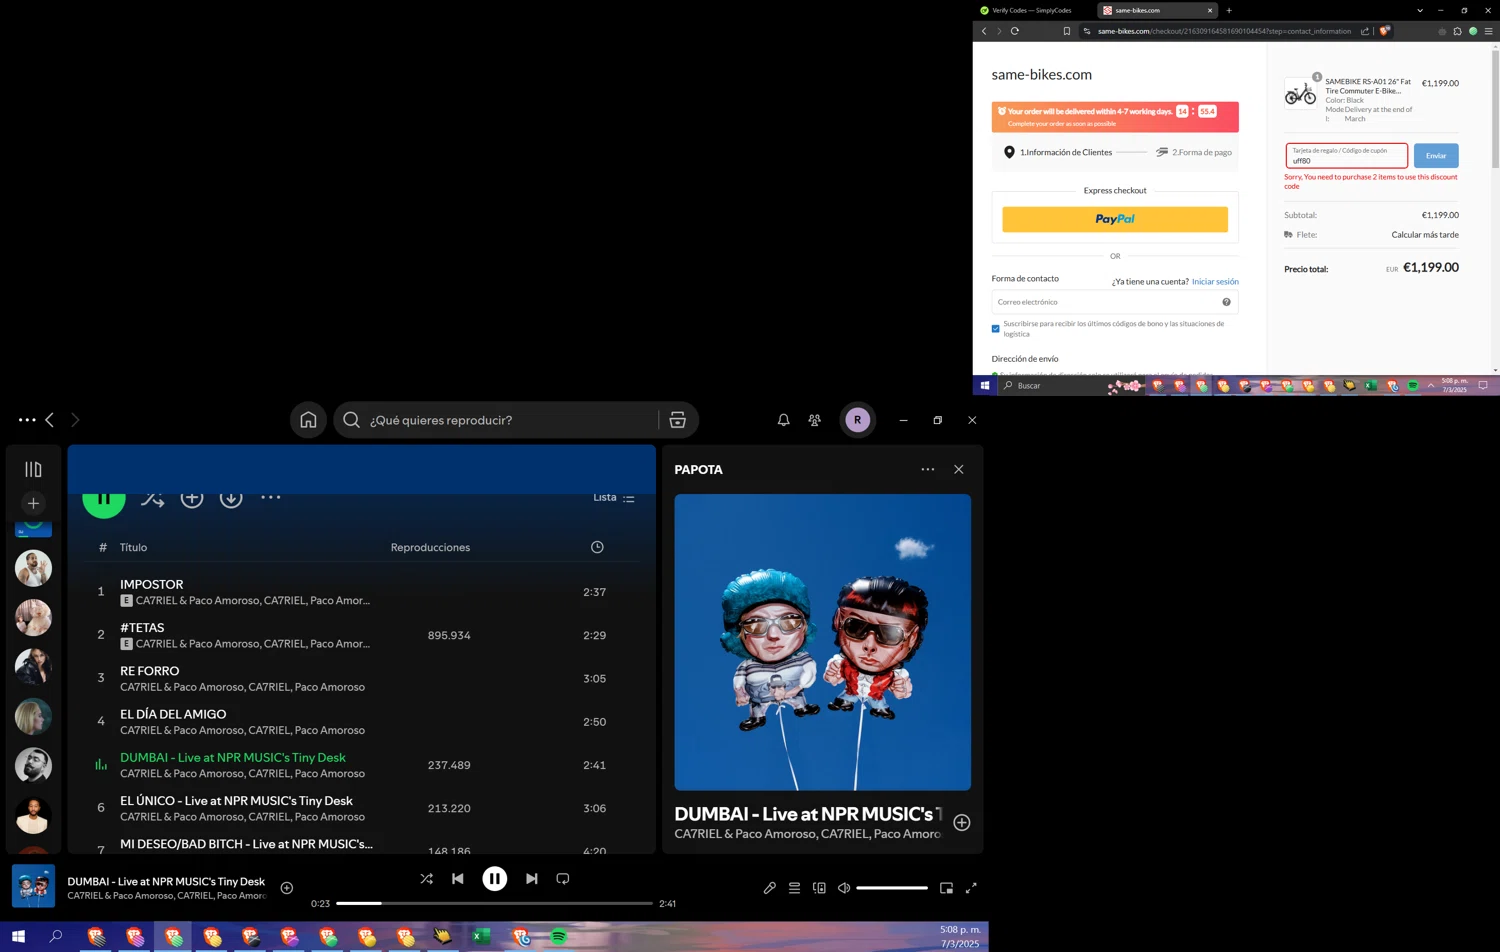This screenshot has height=952, width=1500.
Task: Pay with the PayPal express button
Action: (x=1115, y=219)
